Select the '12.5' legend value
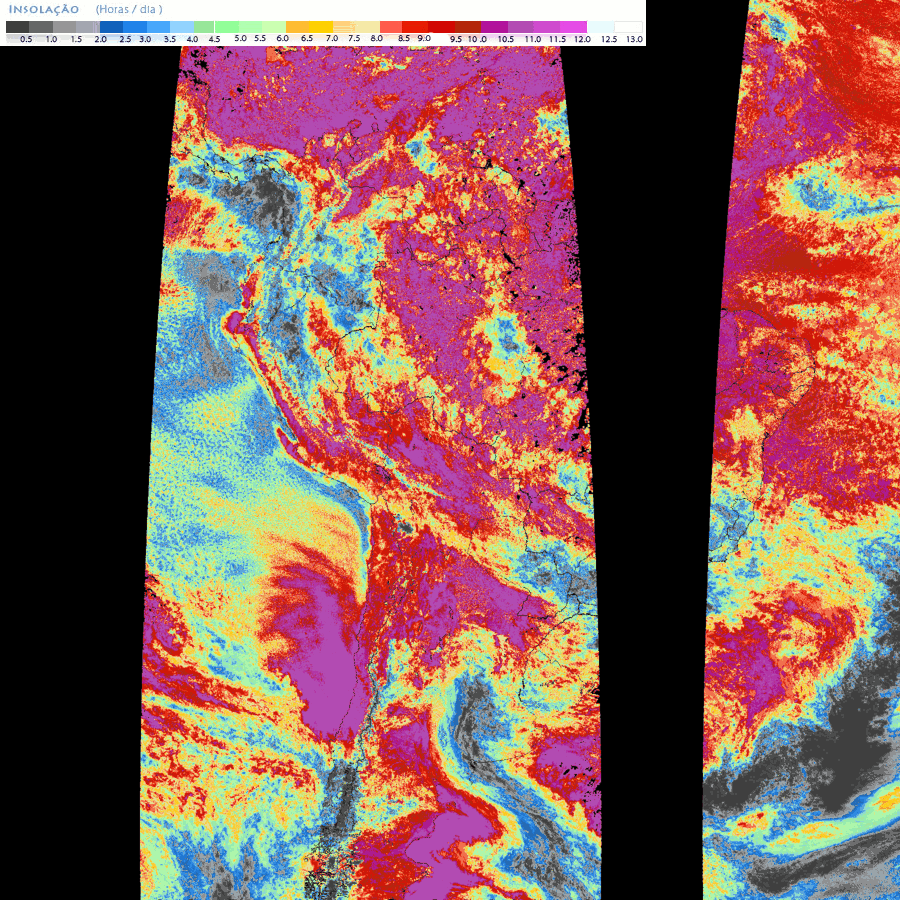The image size is (900, 900). pyautogui.click(x=609, y=40)
